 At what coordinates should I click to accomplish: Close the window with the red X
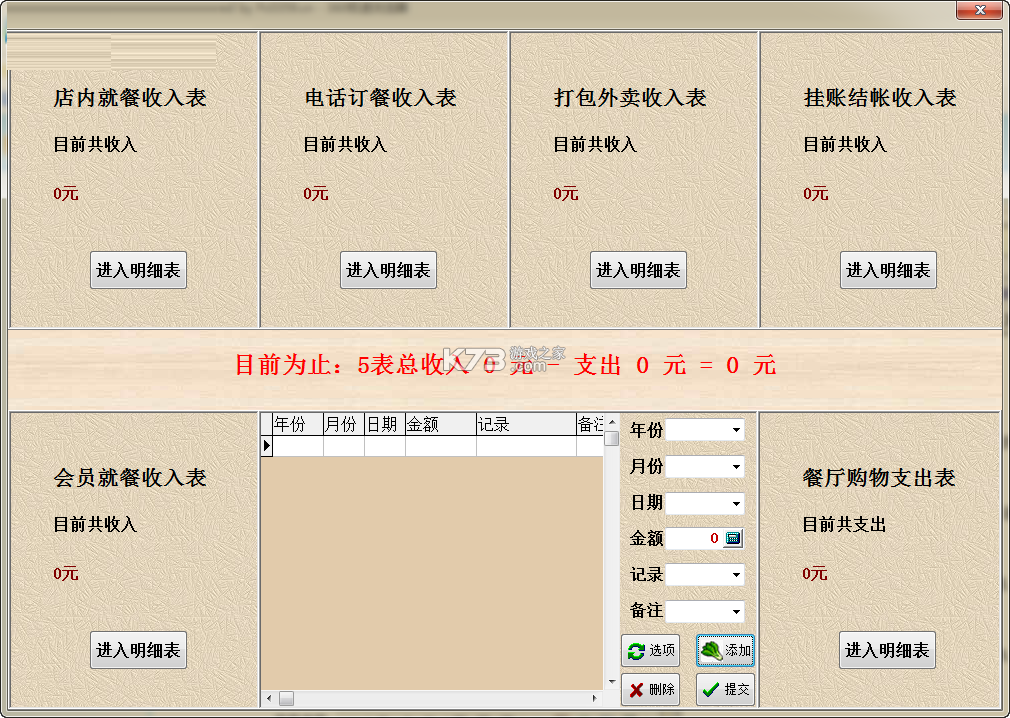point(979,10)
